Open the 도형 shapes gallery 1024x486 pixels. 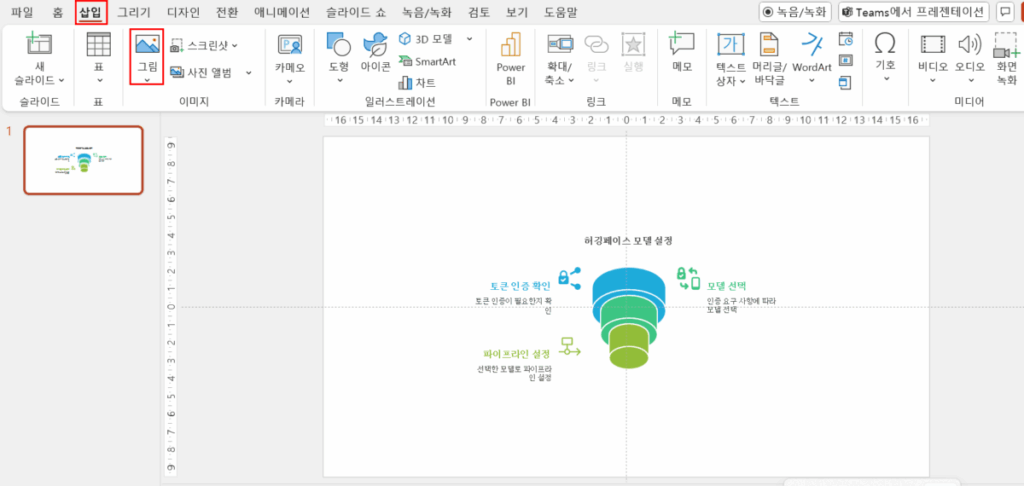[339, 58]
